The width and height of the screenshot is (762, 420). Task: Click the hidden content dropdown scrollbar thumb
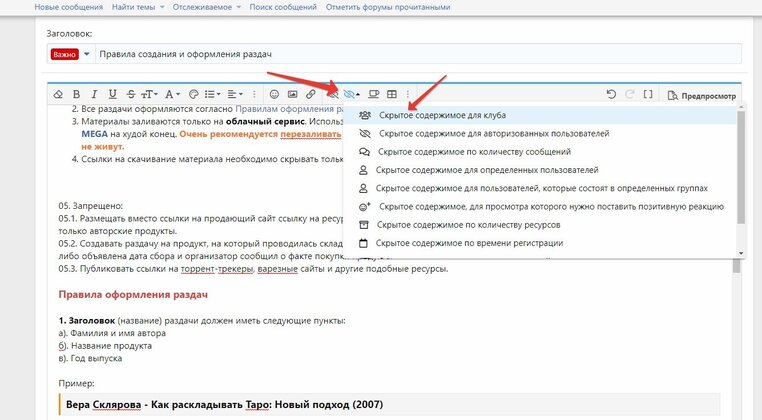click(x=741, y=168)
